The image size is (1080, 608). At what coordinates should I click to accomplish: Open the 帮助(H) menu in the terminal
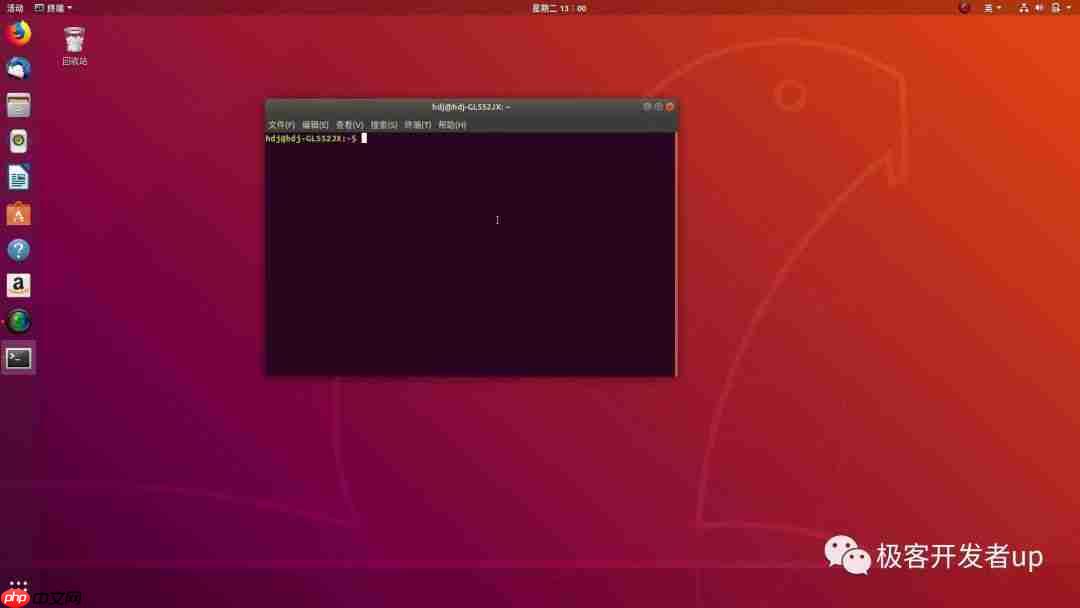[x=452, y=124]
